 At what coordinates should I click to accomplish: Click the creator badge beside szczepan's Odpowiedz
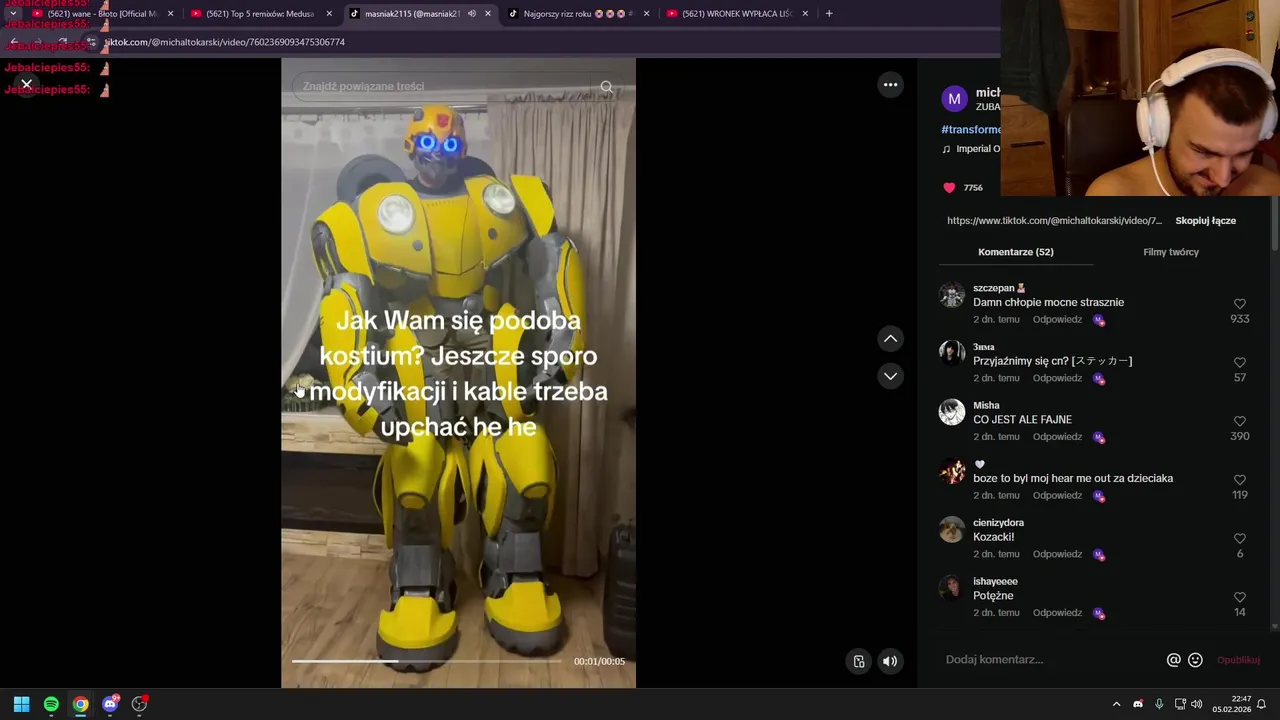point(1098,320)
